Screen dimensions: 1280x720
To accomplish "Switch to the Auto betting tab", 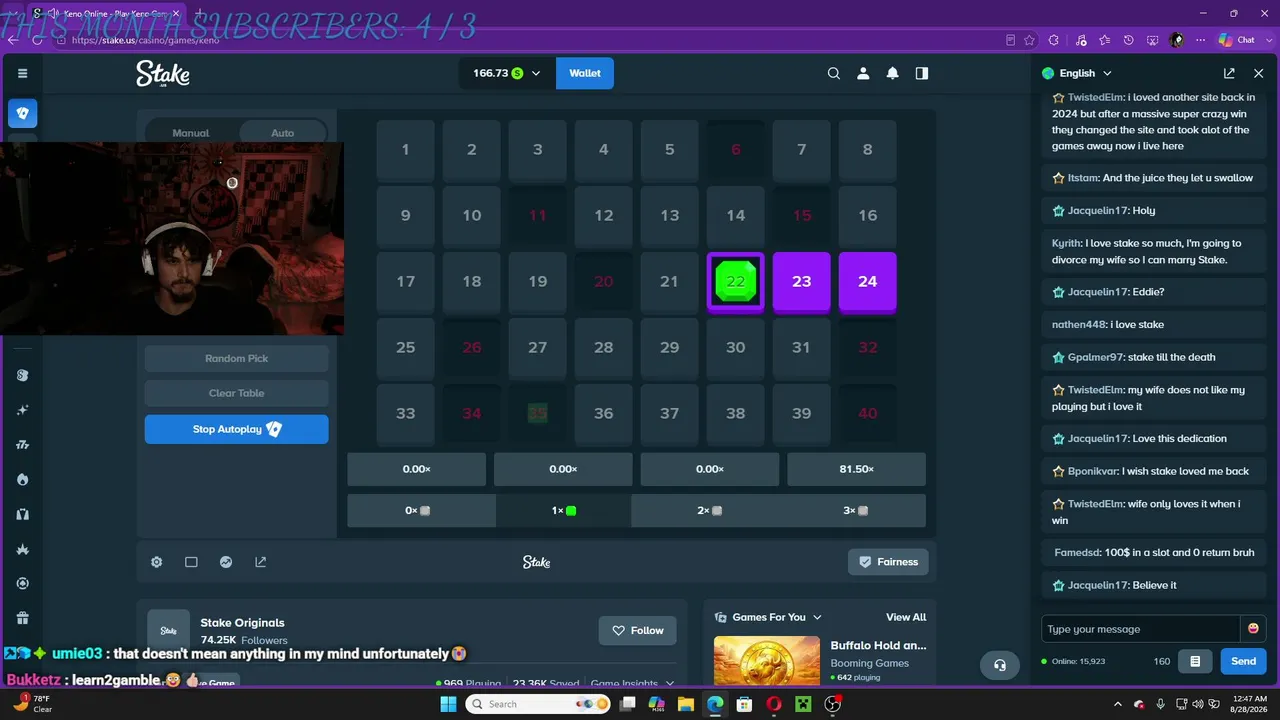I will pos(282,133).
